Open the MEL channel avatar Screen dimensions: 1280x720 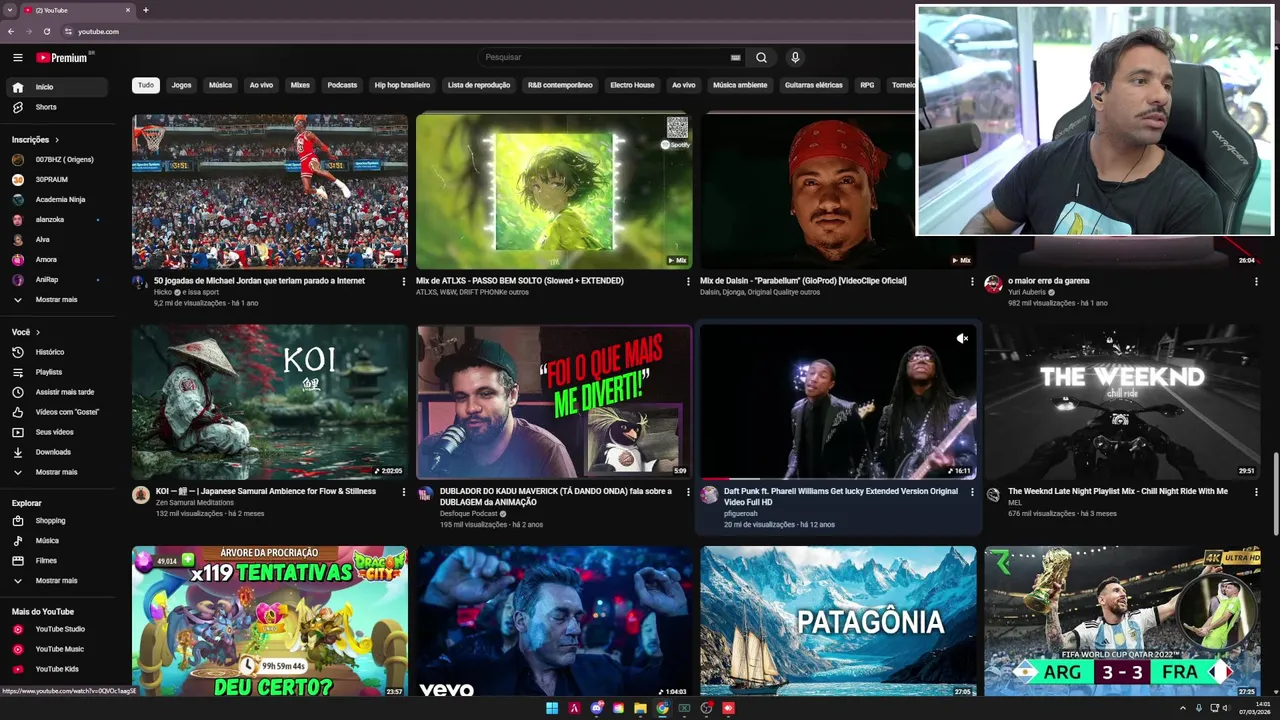[x=993, y=494]
